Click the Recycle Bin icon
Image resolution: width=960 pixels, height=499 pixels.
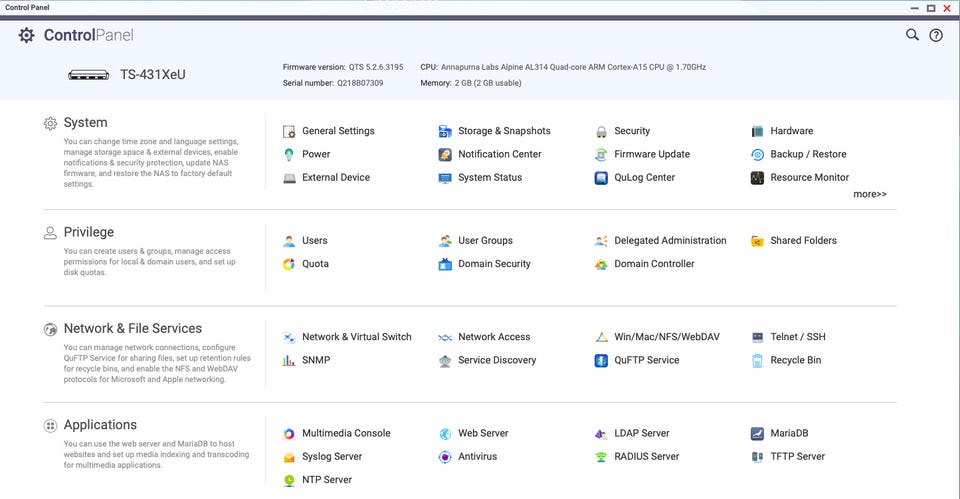(x=758, y=361)
